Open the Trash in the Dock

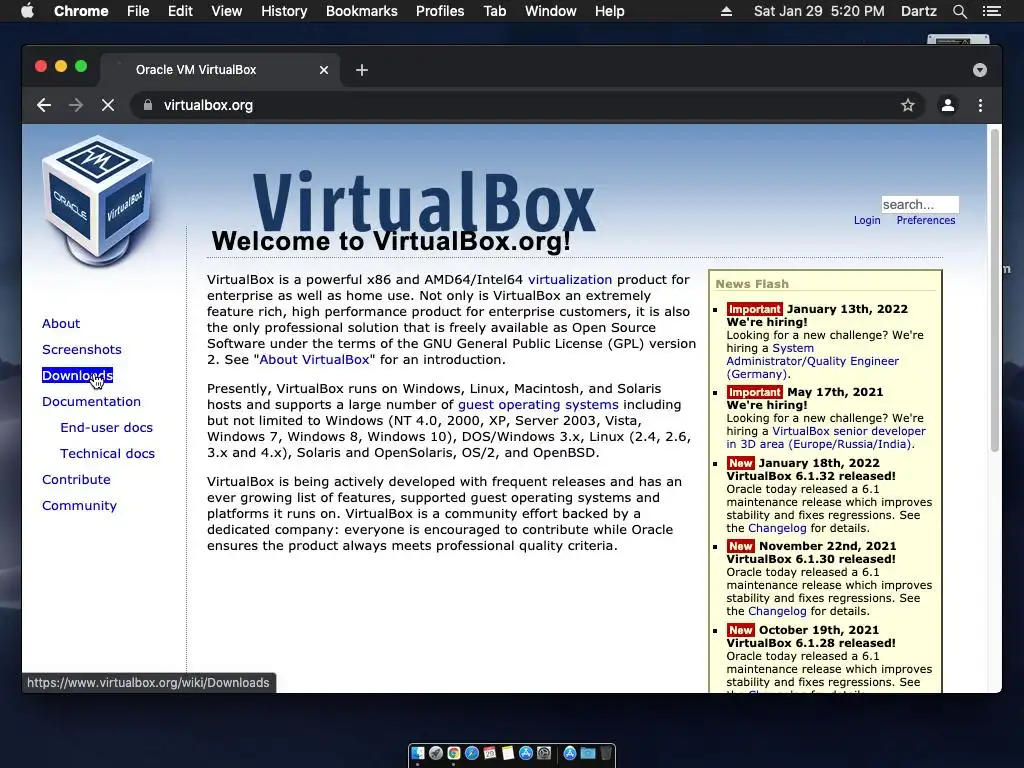[x=606, y=753]
